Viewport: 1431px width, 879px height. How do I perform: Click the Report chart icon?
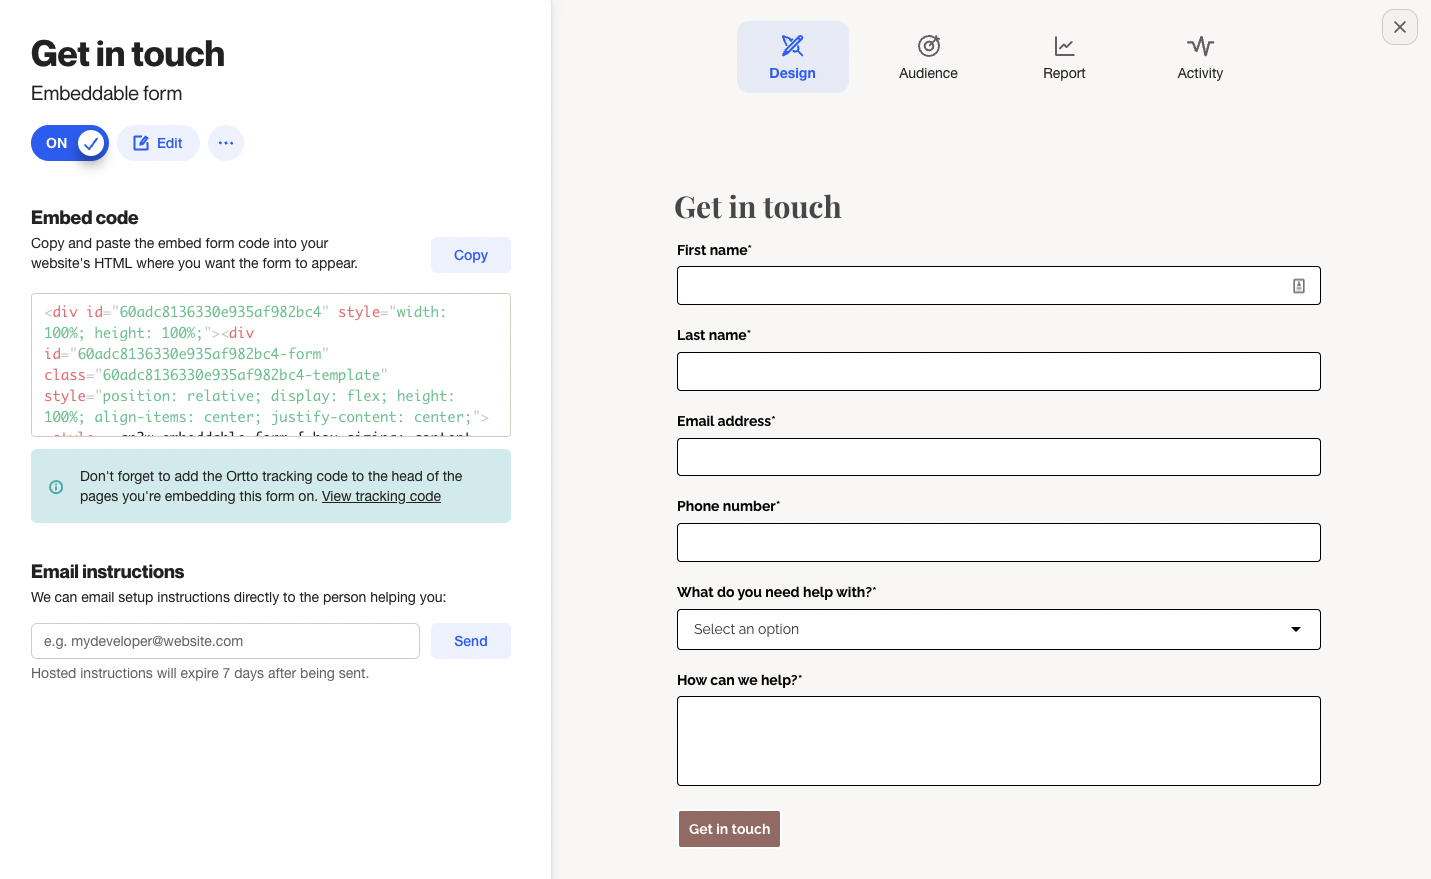pos(1064,46)
